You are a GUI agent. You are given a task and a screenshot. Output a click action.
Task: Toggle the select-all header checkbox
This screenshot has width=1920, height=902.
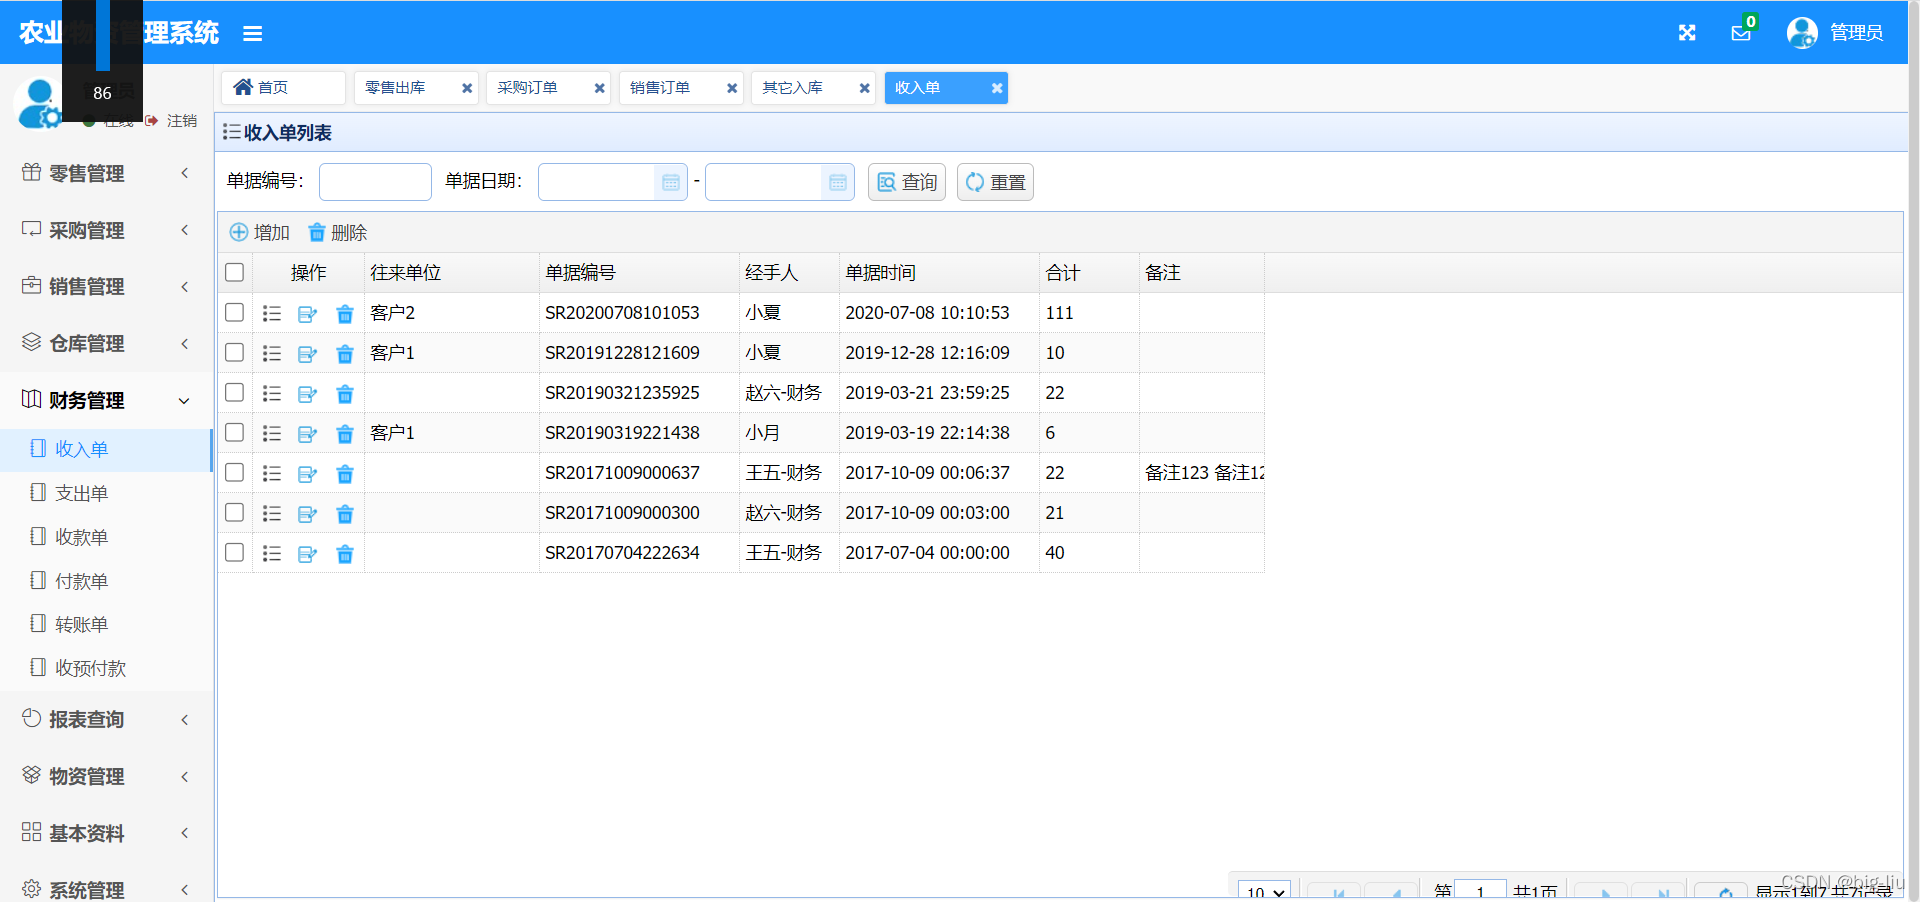click(235, 272)
